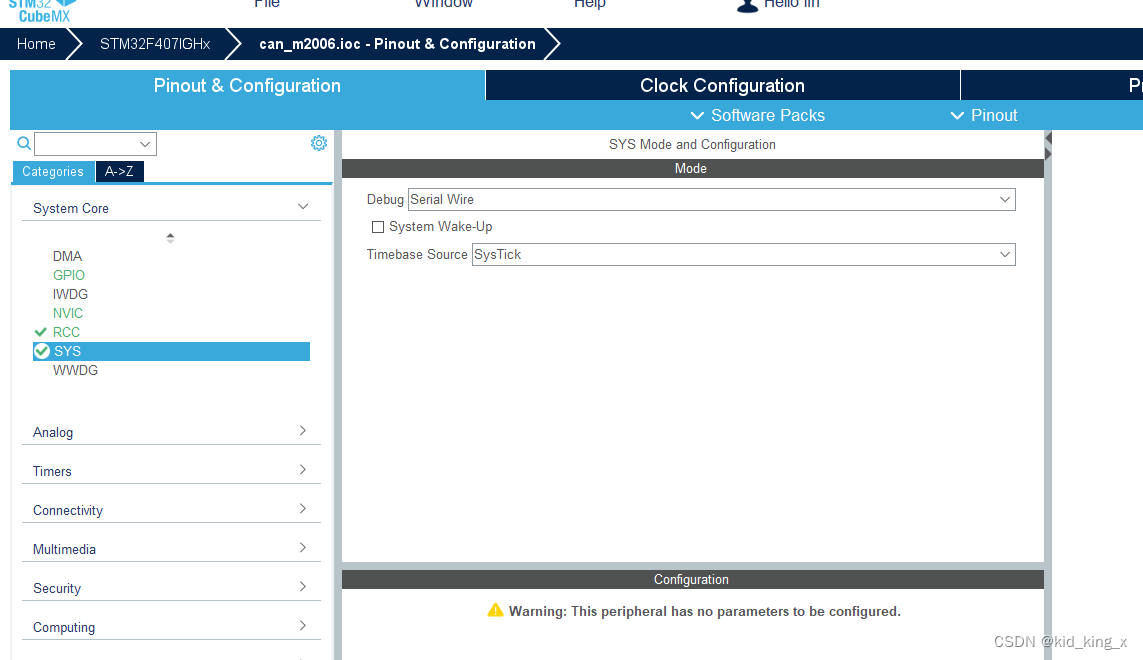The width and height of the screenshot is (1143, 660).
Task: Click lower right-pointing arrow on panel splitter
Action: 1048,154
